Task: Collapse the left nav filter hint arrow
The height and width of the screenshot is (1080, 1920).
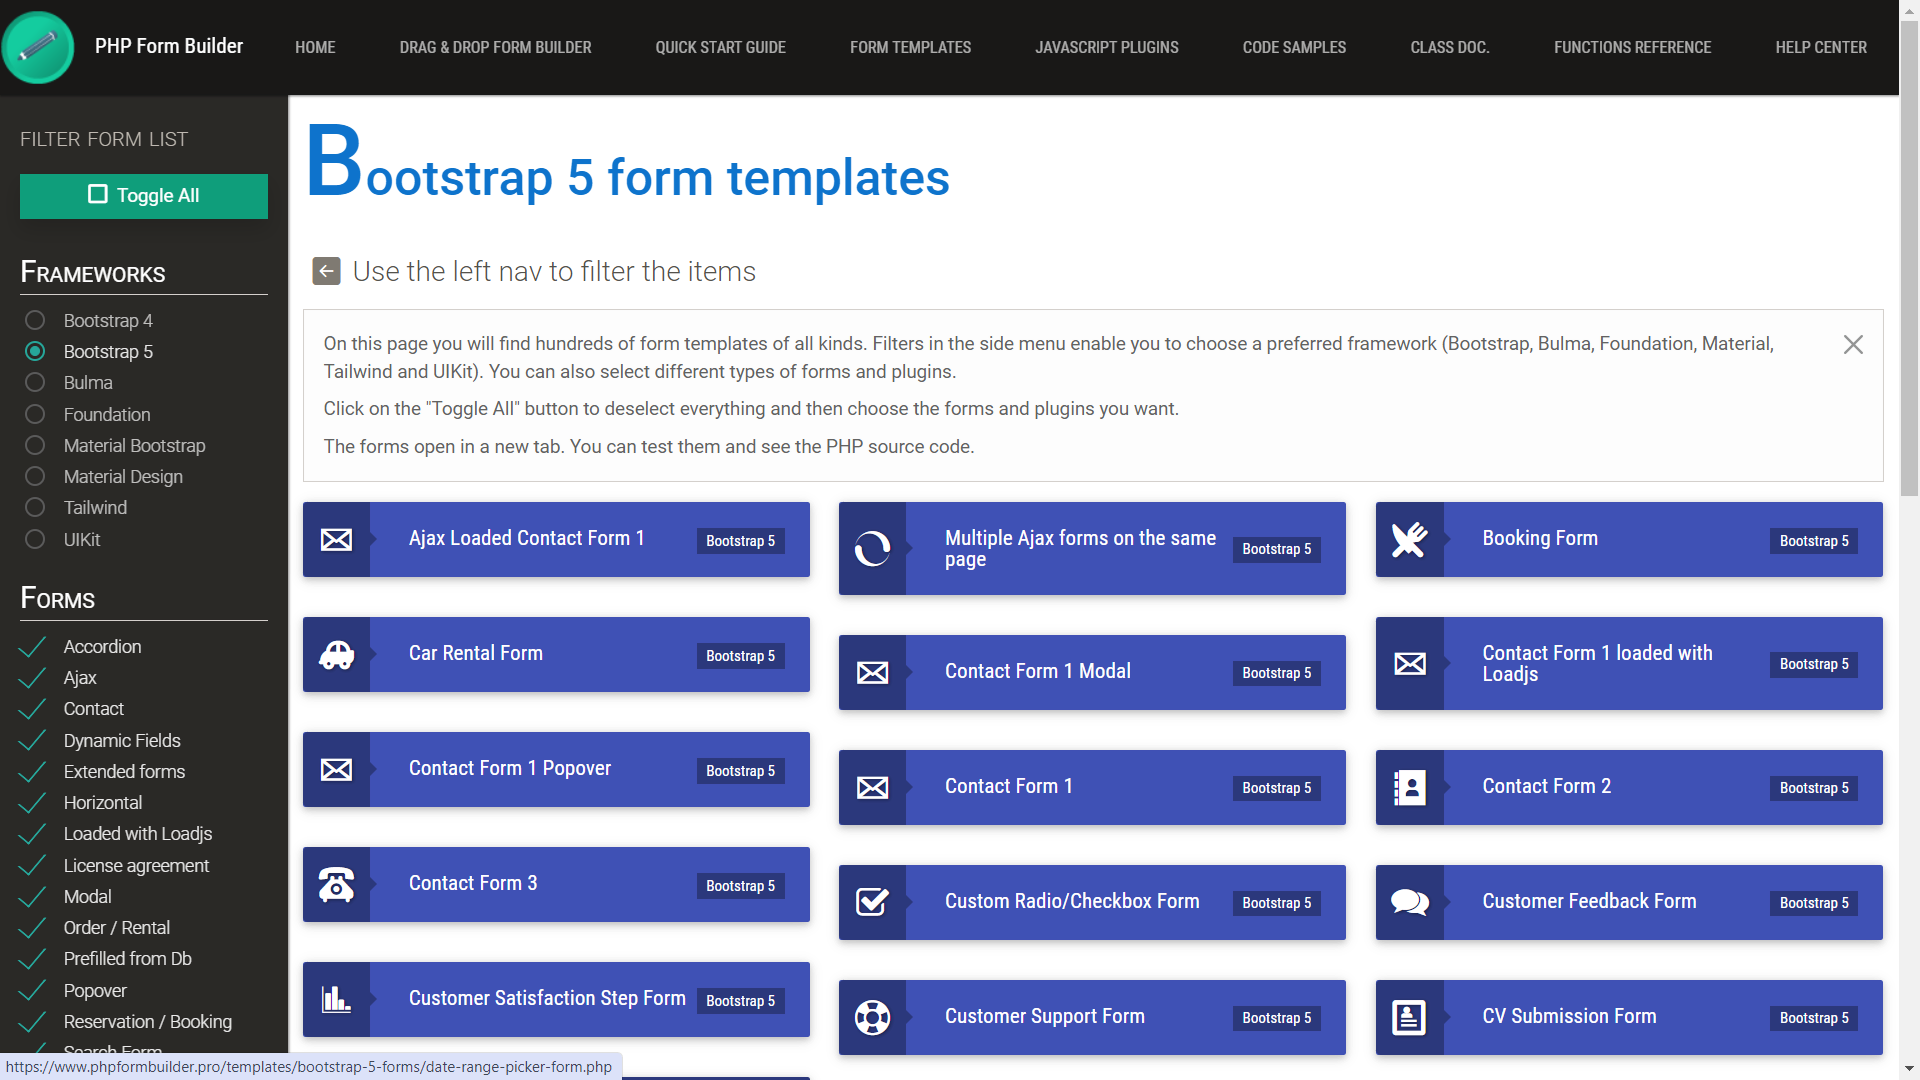Action: (326, 271)
